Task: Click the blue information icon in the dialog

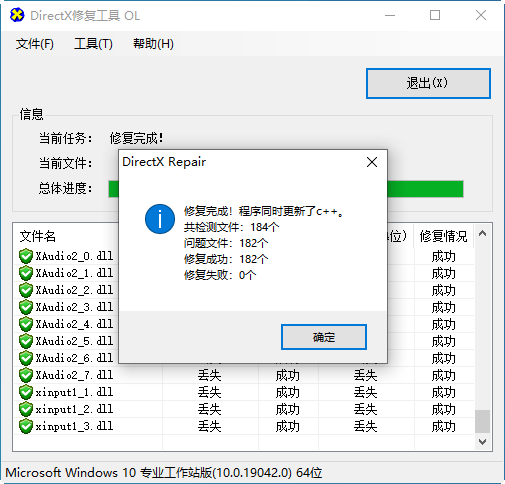Action: coord(160,219)
